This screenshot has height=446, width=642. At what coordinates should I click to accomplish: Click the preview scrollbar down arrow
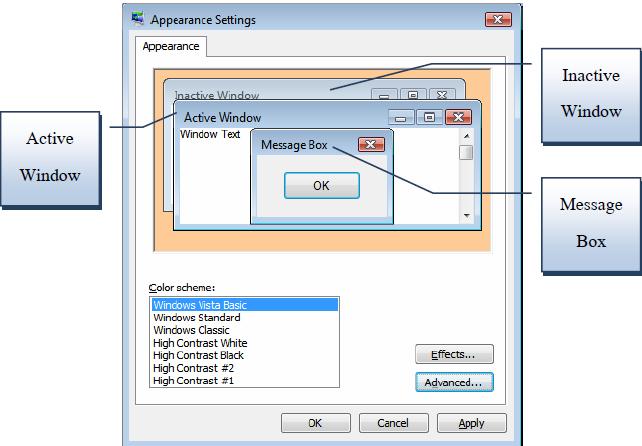click(x=466, y=215)
